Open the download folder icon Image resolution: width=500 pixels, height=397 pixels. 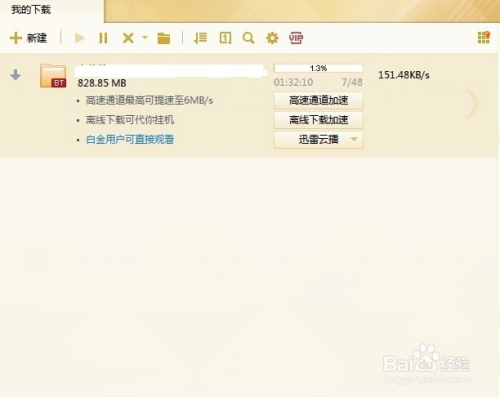164,38
